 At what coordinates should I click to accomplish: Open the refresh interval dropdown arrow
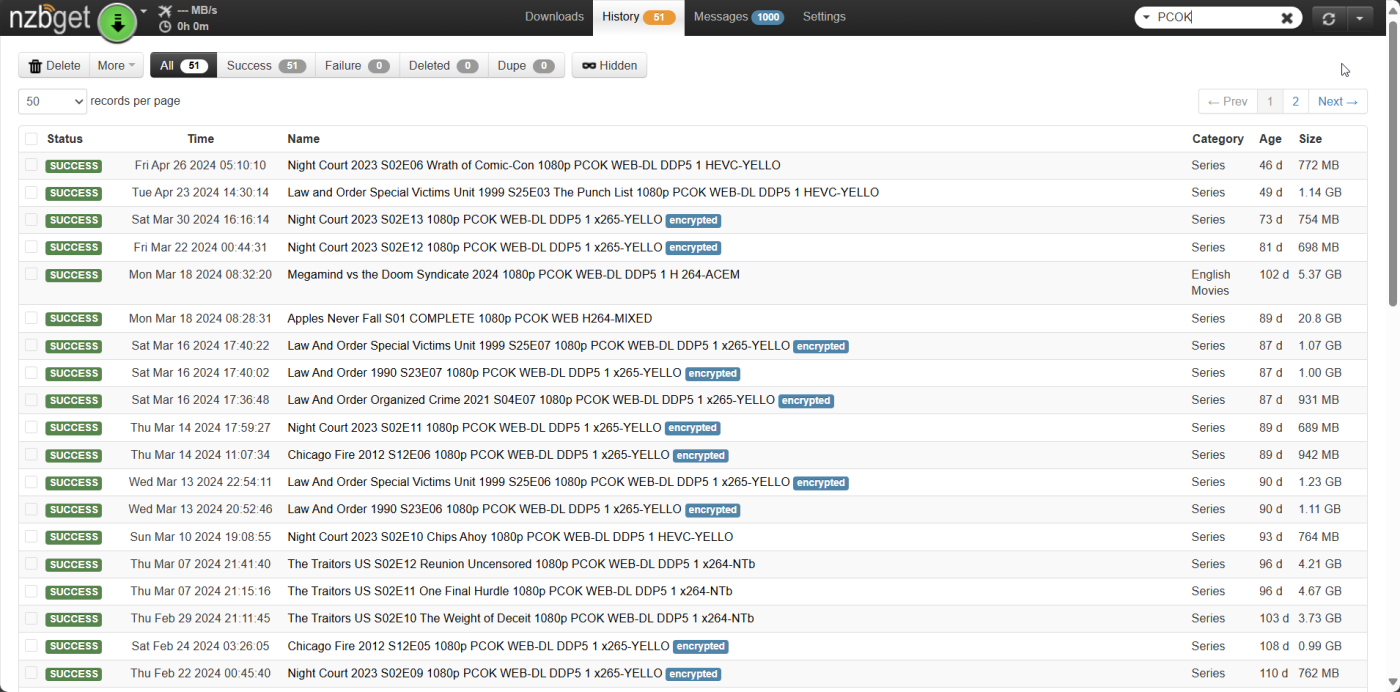[x=1359, y=18]
